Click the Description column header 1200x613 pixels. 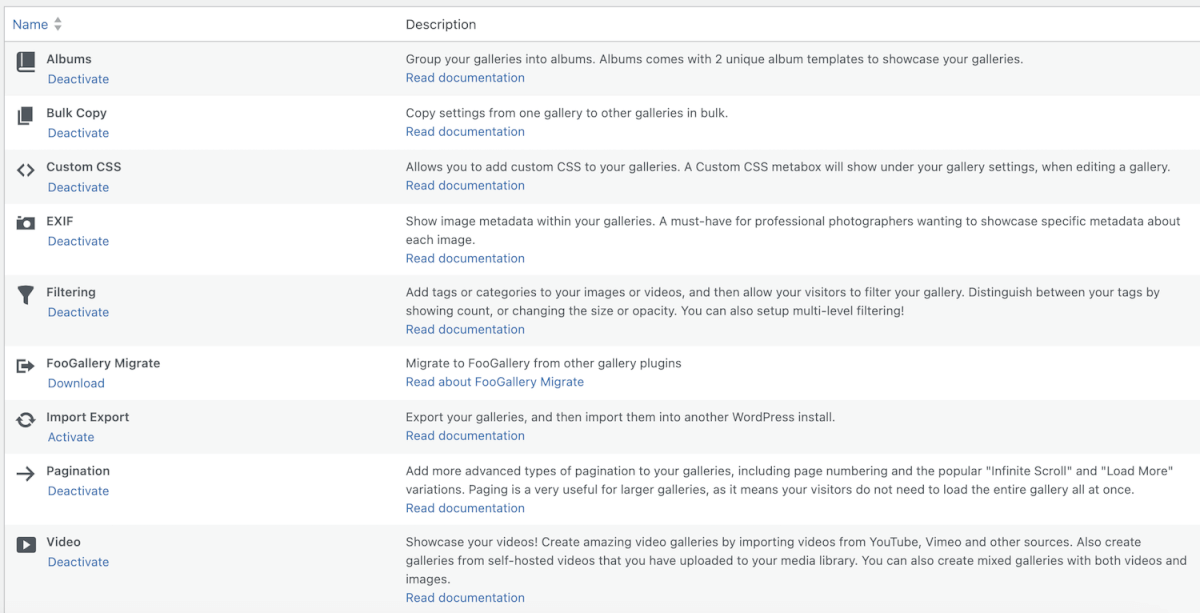[x=441, y=24]
